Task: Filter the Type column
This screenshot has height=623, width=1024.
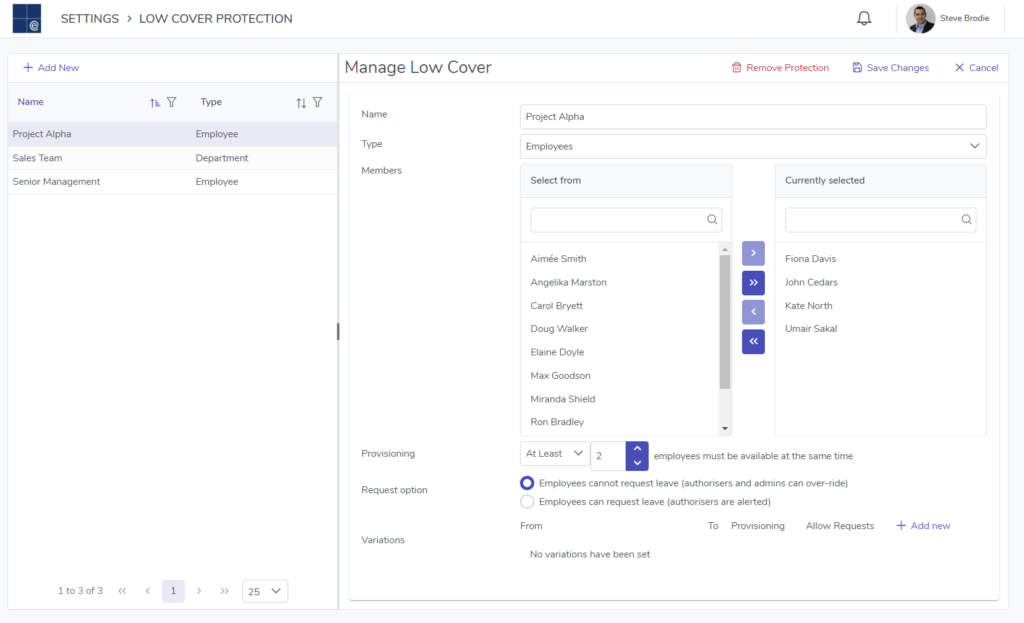Action: point(317,103)
